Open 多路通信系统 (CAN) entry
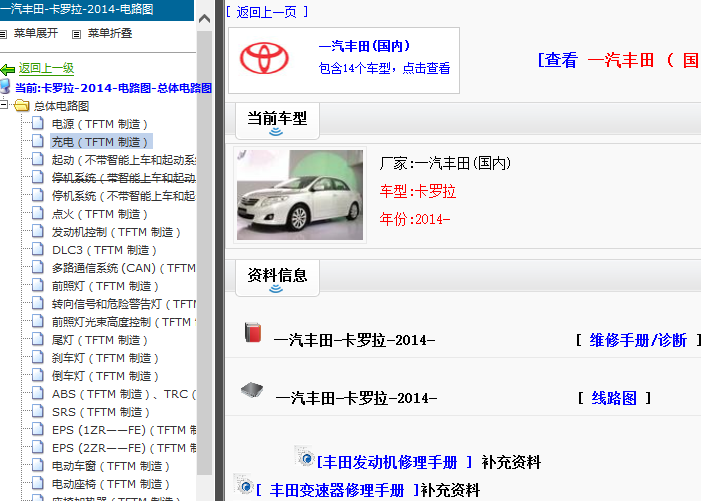The image size is (701, 501). (x=123, y=268)
